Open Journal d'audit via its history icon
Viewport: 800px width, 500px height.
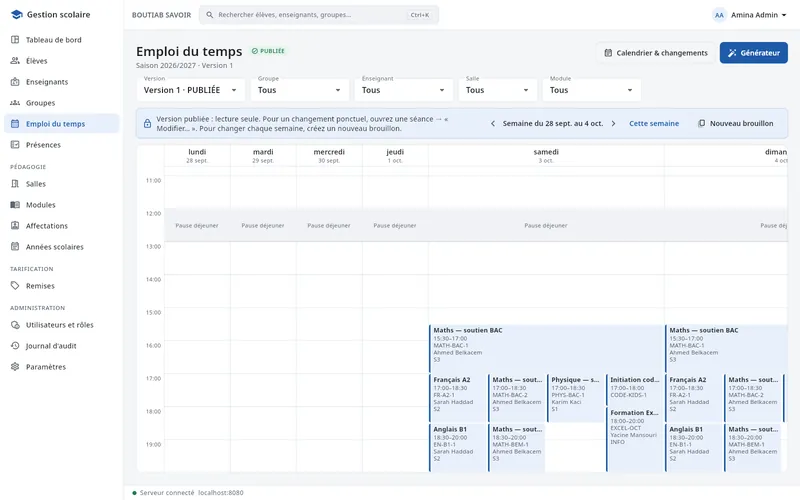[15, 346]
